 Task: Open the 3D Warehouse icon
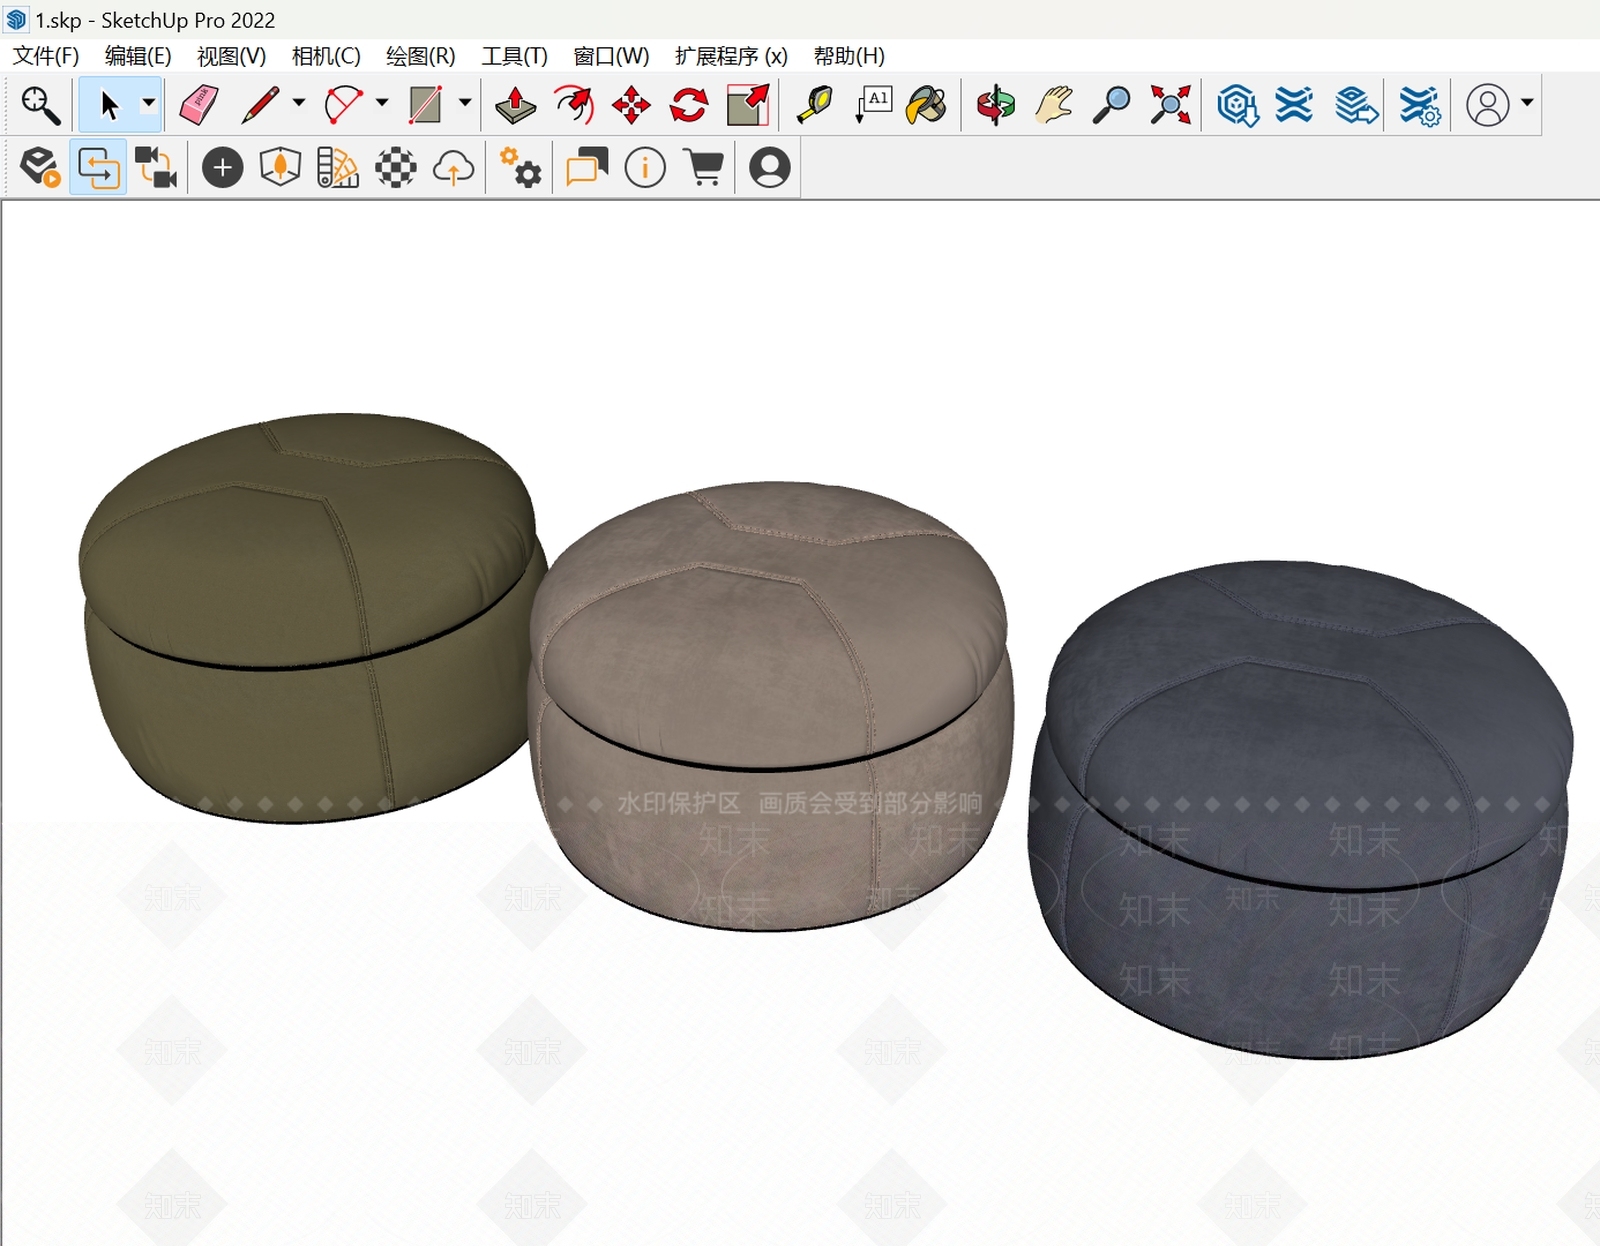tap(1237, 104)
